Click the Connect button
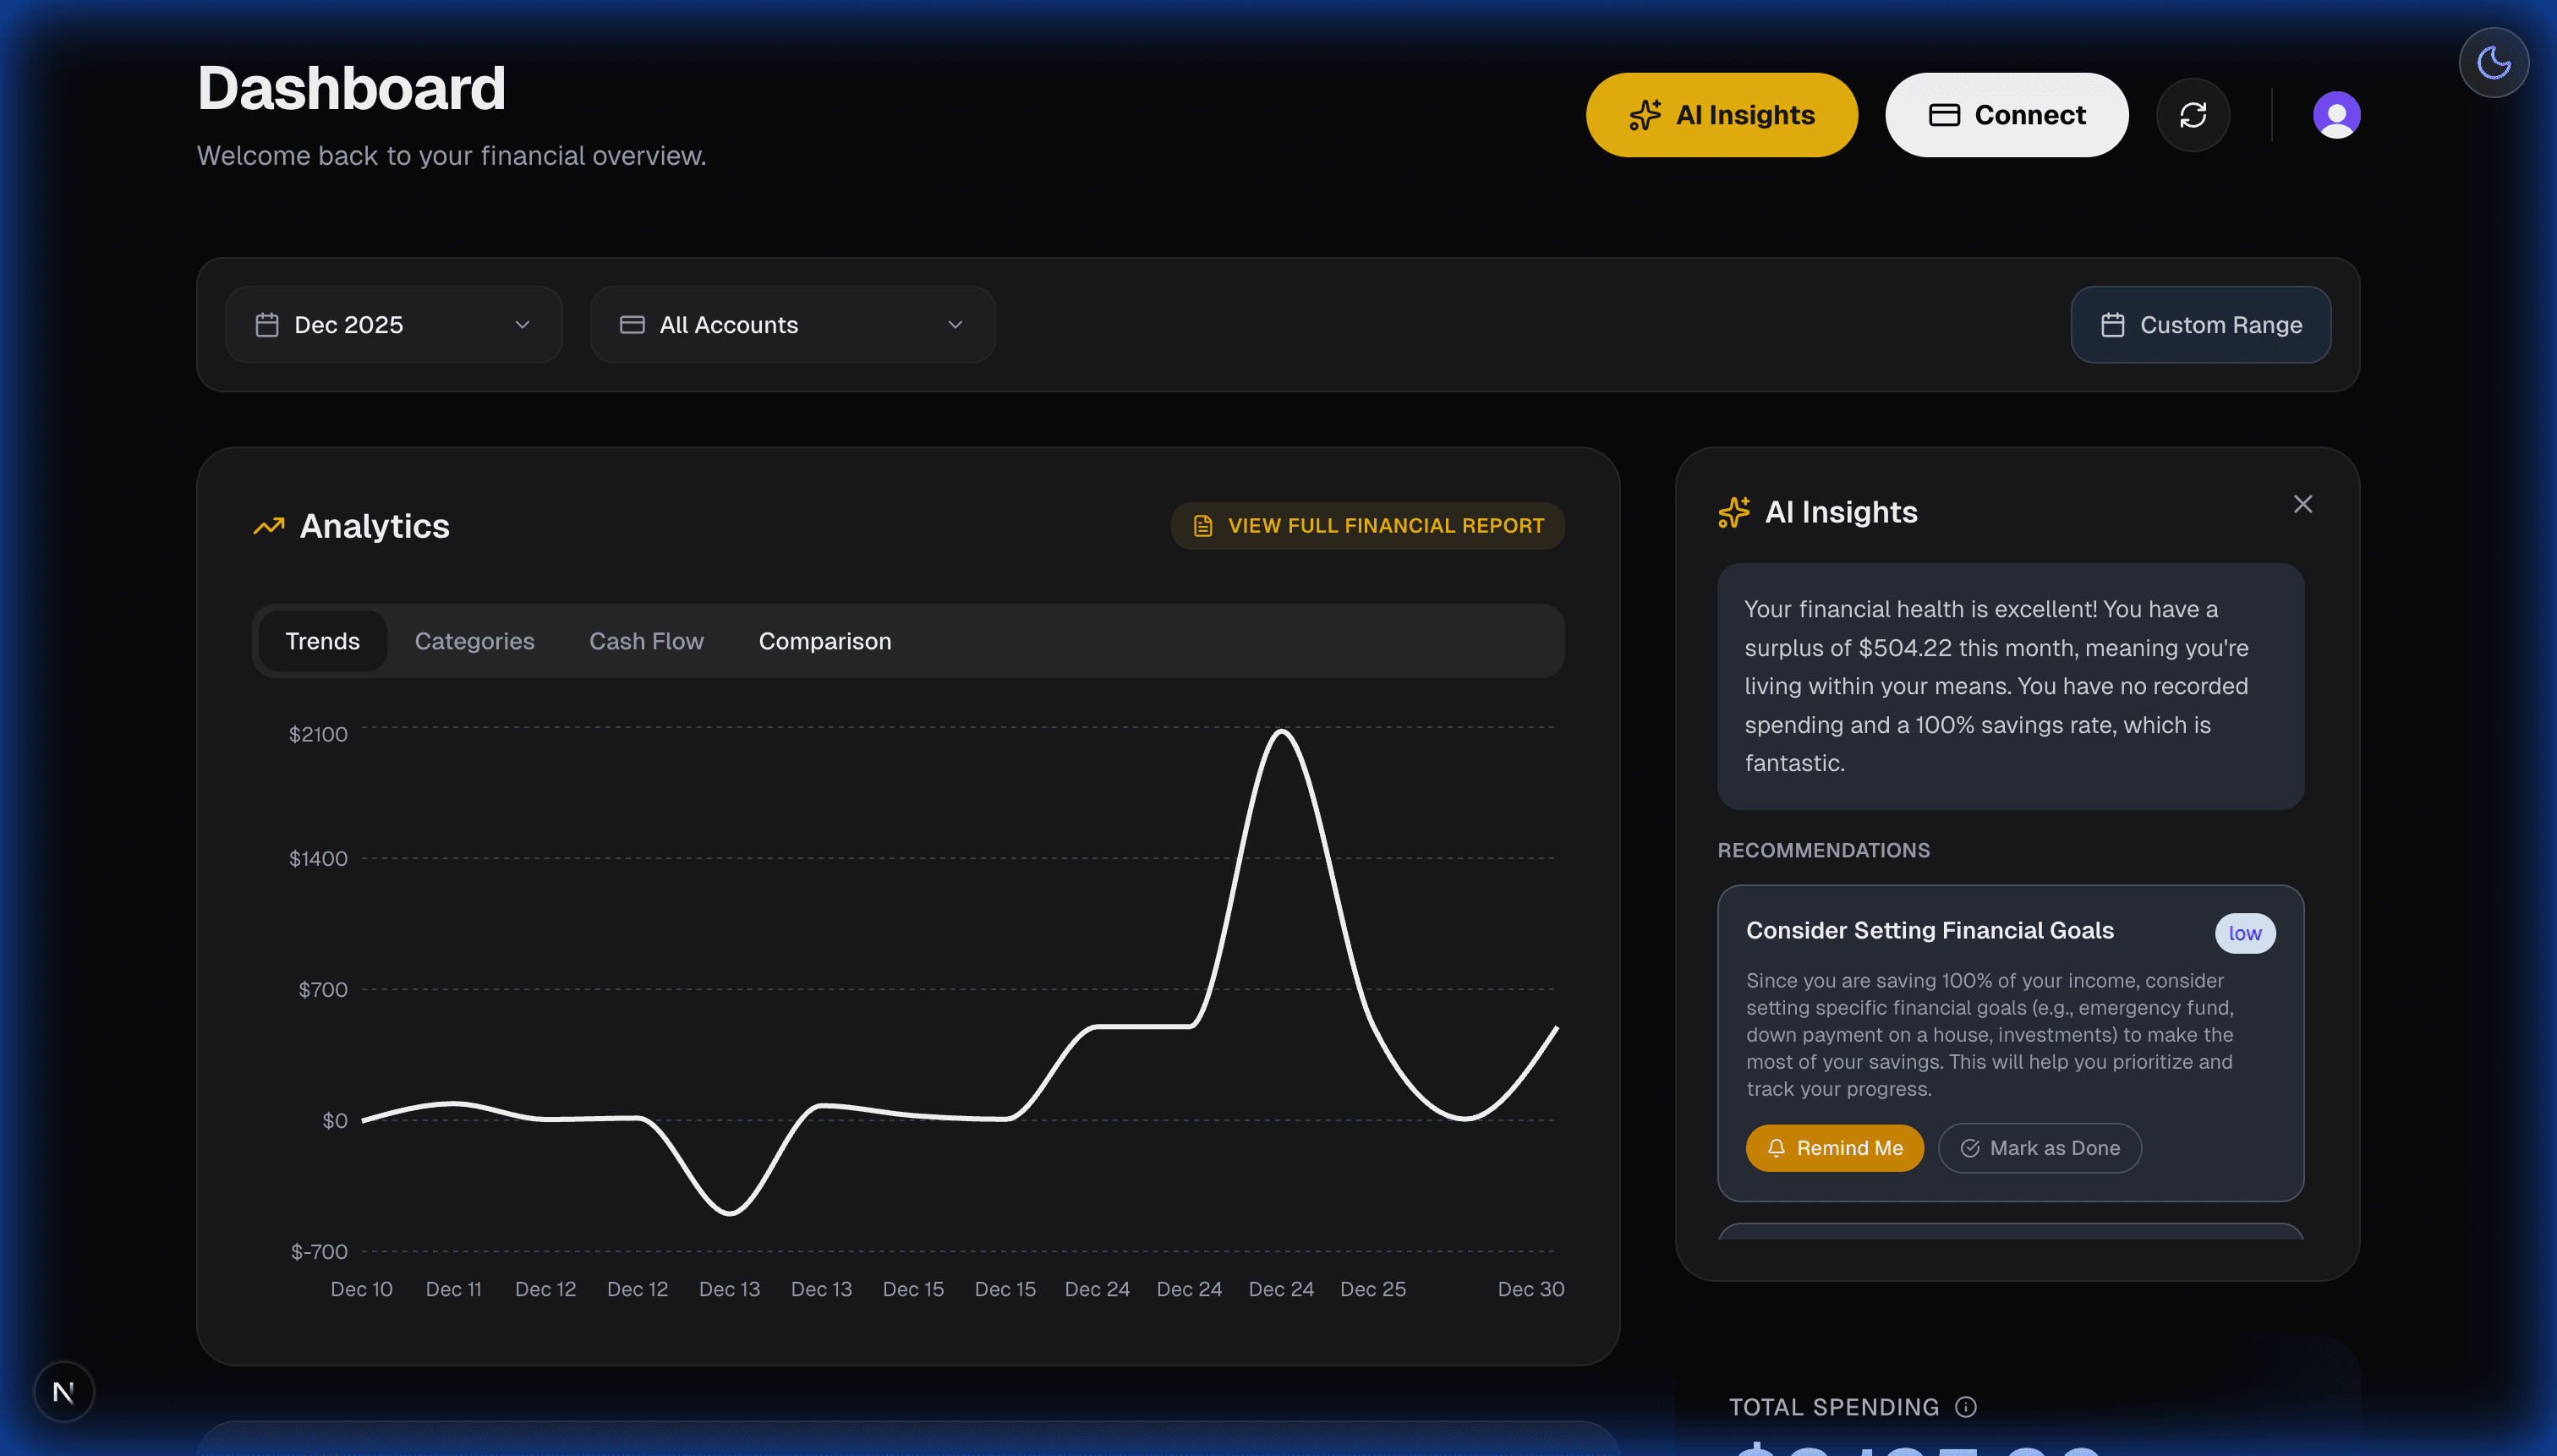The height and width of the screenshot is (1456, 2557). click(x=2006, y=114)
